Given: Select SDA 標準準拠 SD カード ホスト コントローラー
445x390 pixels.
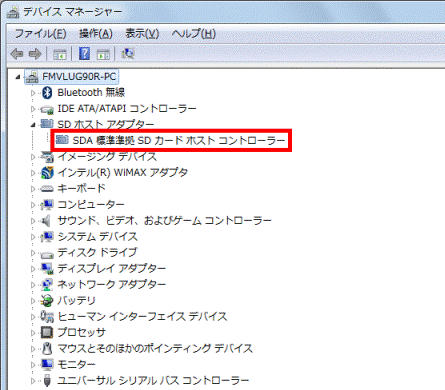Looking at the screenshot, I should click(179, 140).
